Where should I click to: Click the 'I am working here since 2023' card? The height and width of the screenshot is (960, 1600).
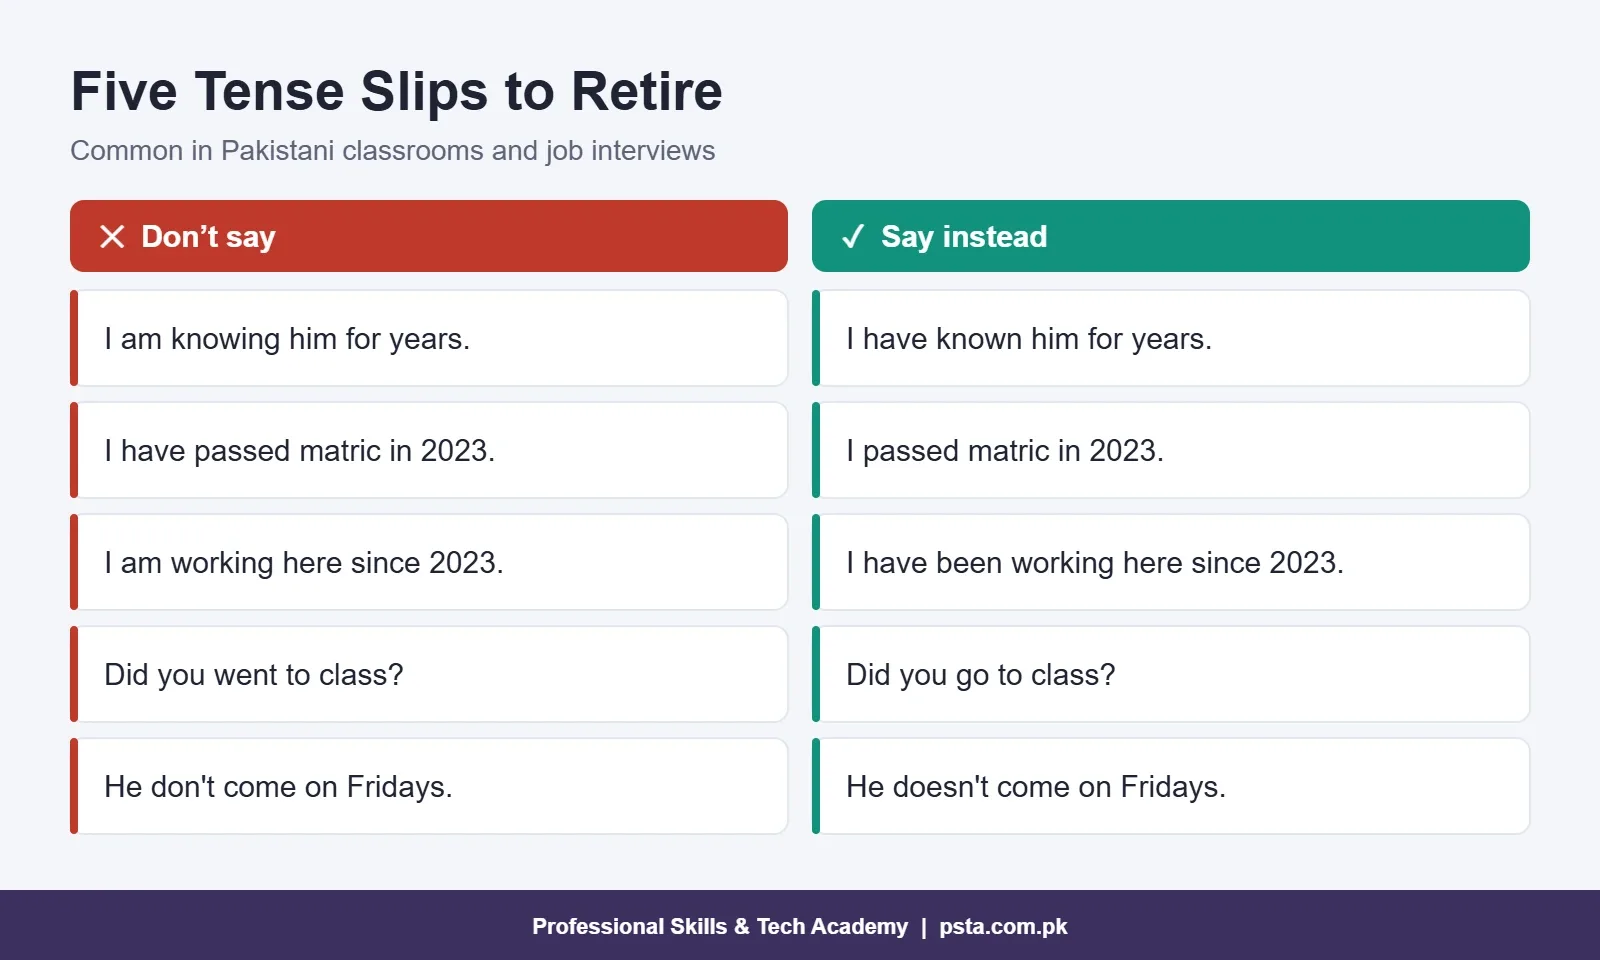pyautogui.click(x=429, y=562)
